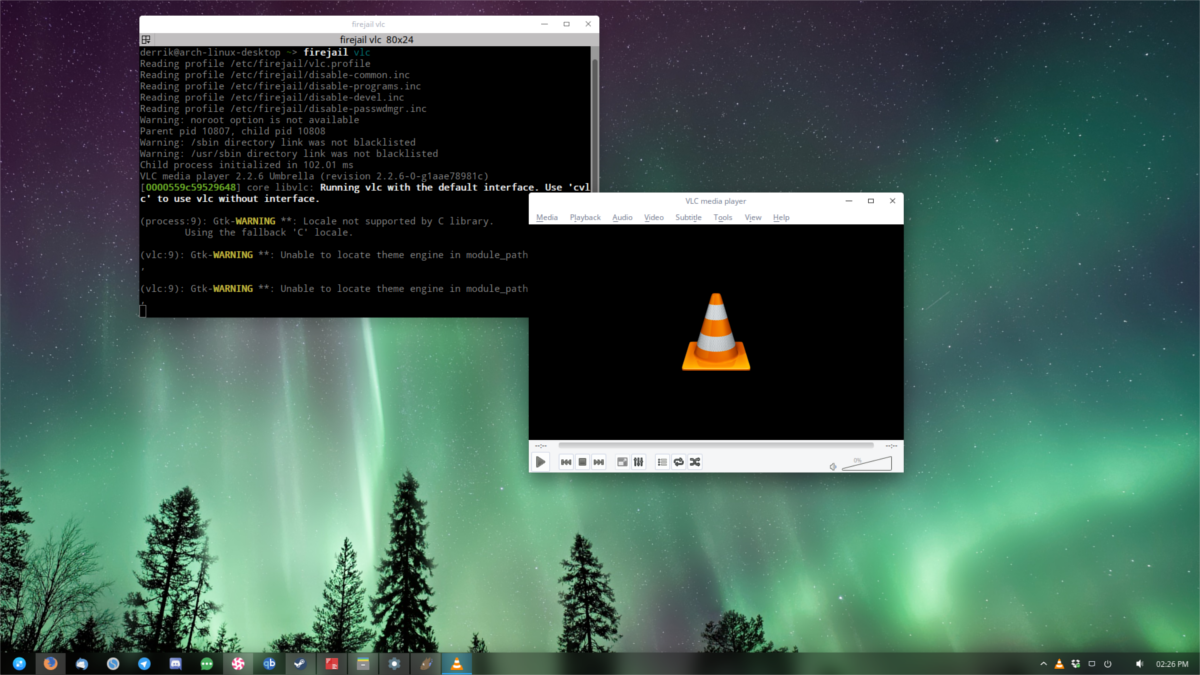Mute audio with VLC speaker icon
This screenshot has height=675, width=1200.
point(833,466)
